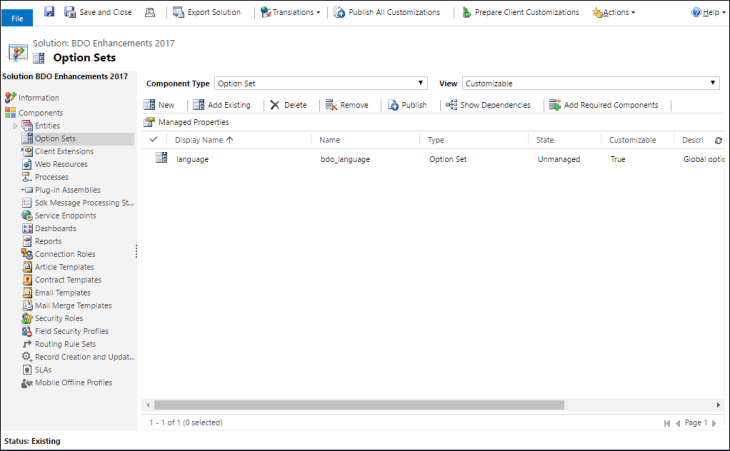This screenshot has height=451, width=730.
Task: Sort by Display Name column
Action: pyautogui.click(x=204, y=140)
